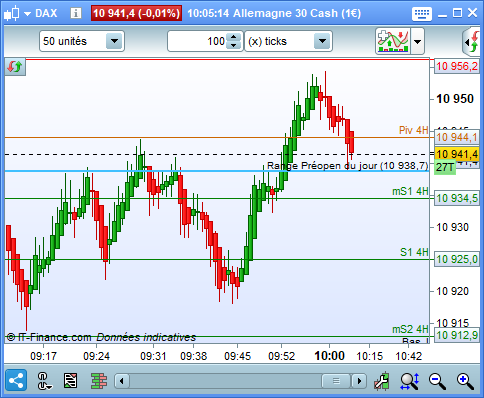Increase tick value with up stepper

[234, 37]
